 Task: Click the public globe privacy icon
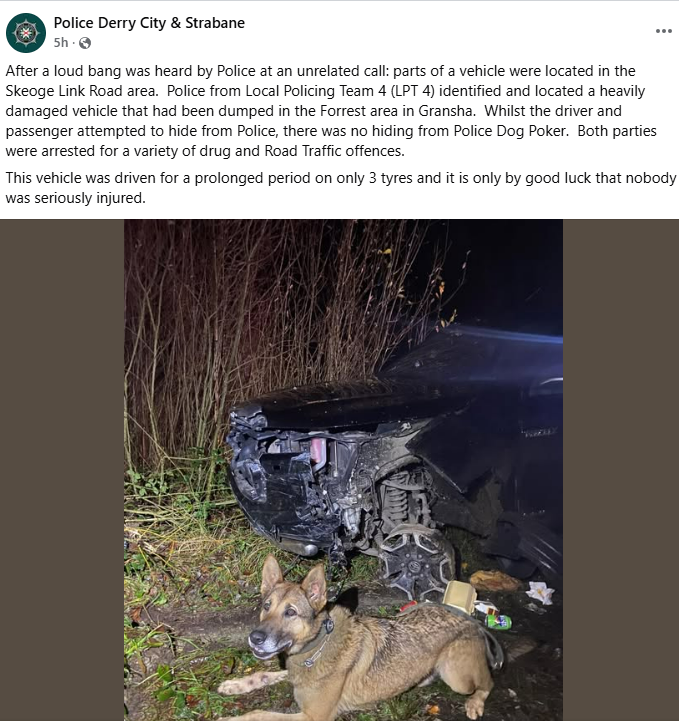[x=85, y=43]
